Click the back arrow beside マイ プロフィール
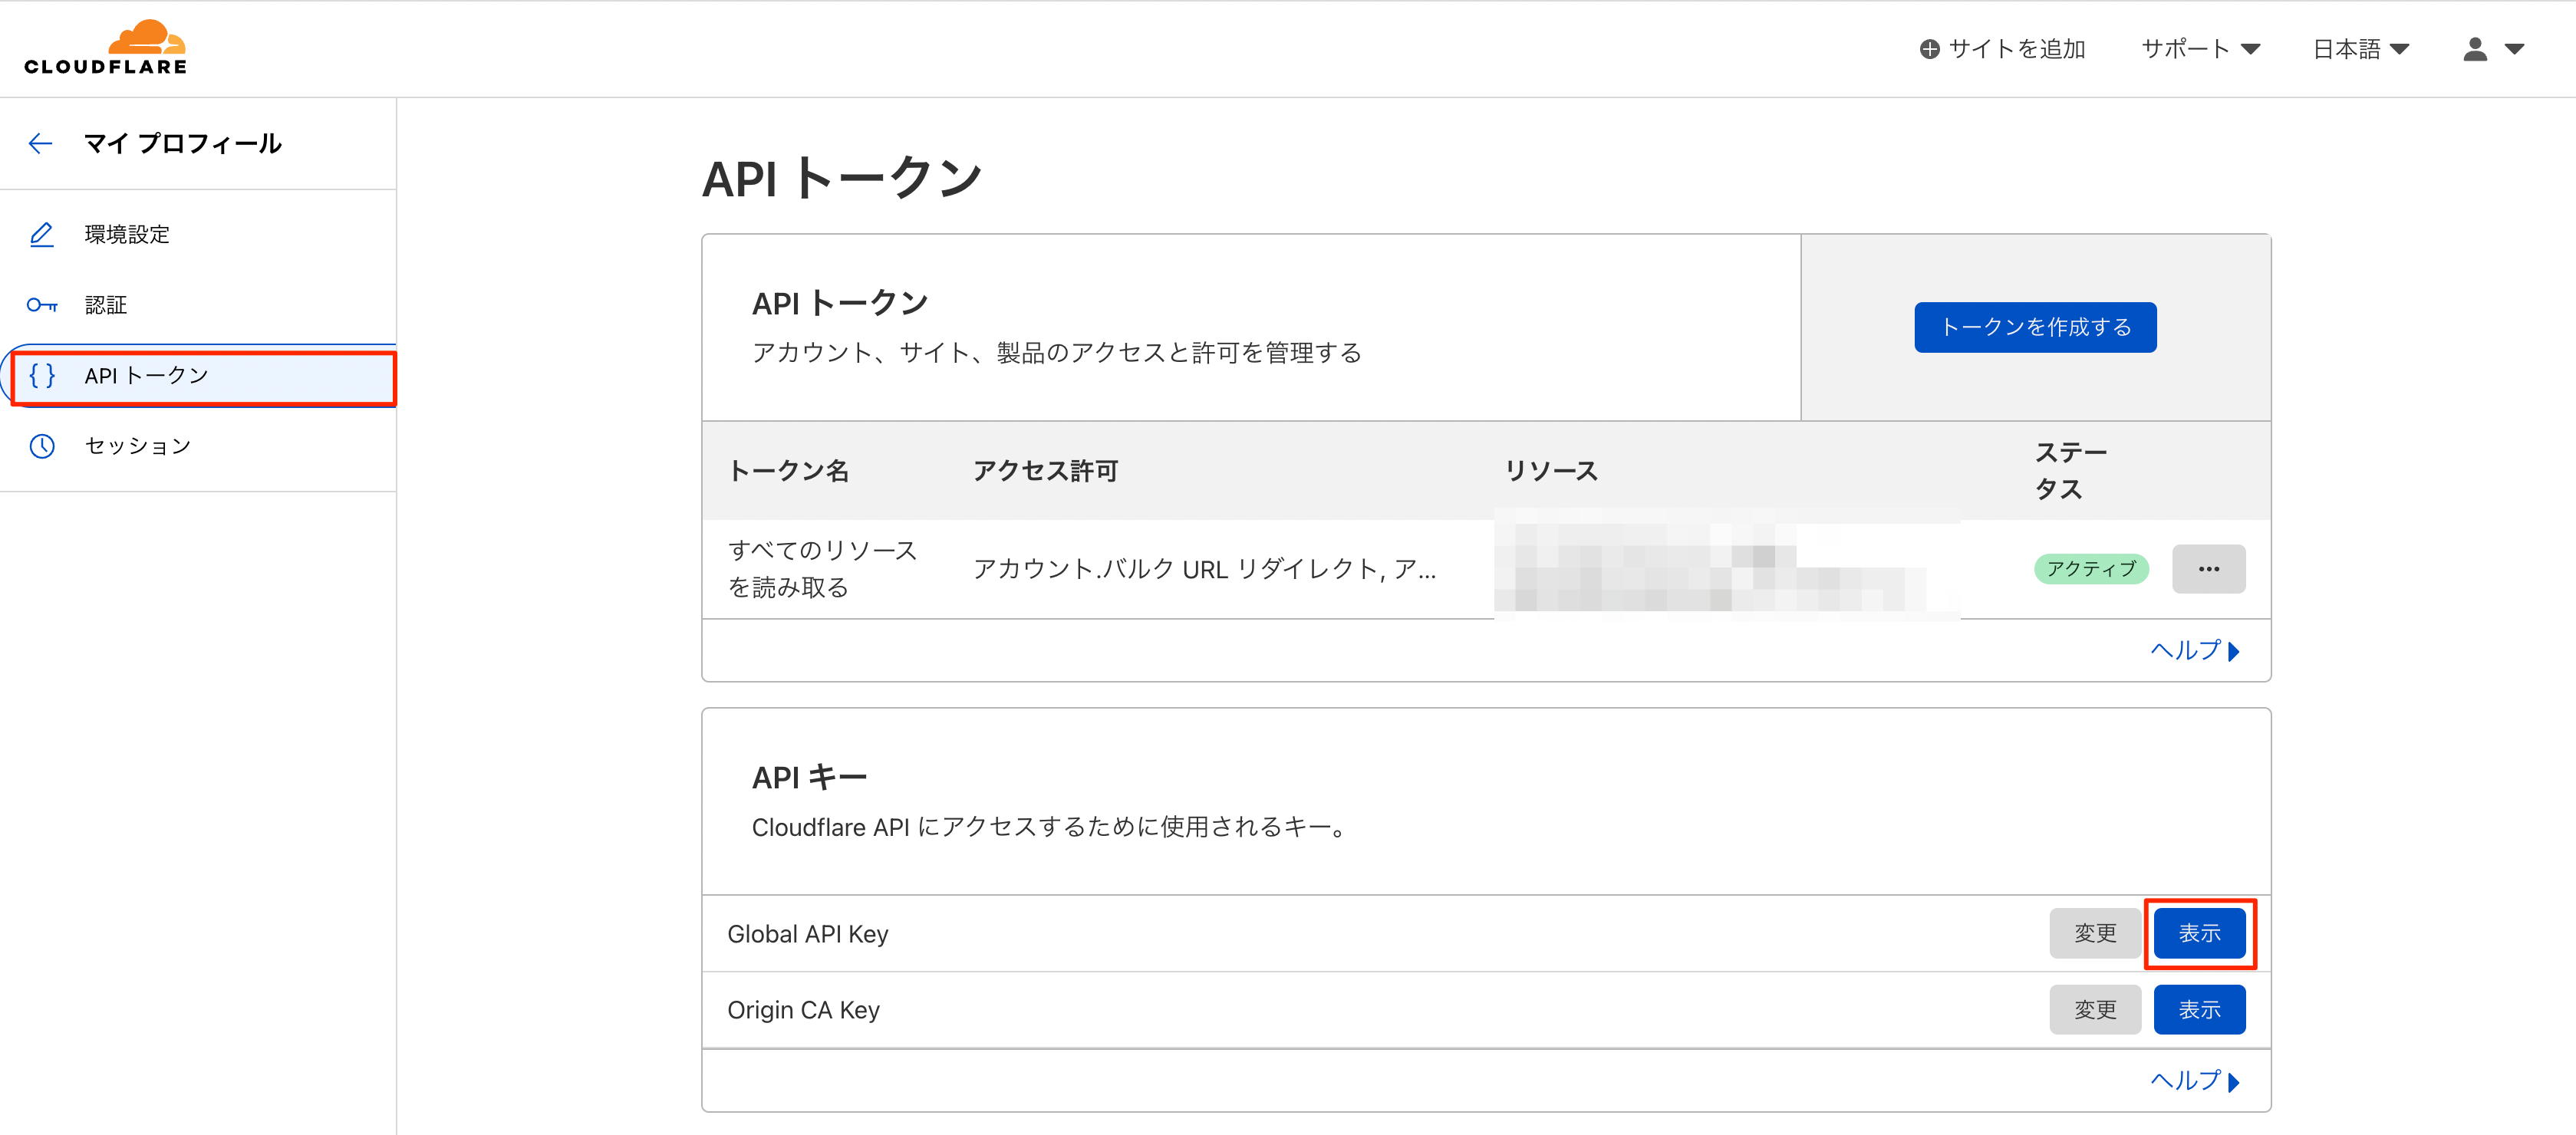Viewport: 2576px width, 1135px height. pos(40,144)
